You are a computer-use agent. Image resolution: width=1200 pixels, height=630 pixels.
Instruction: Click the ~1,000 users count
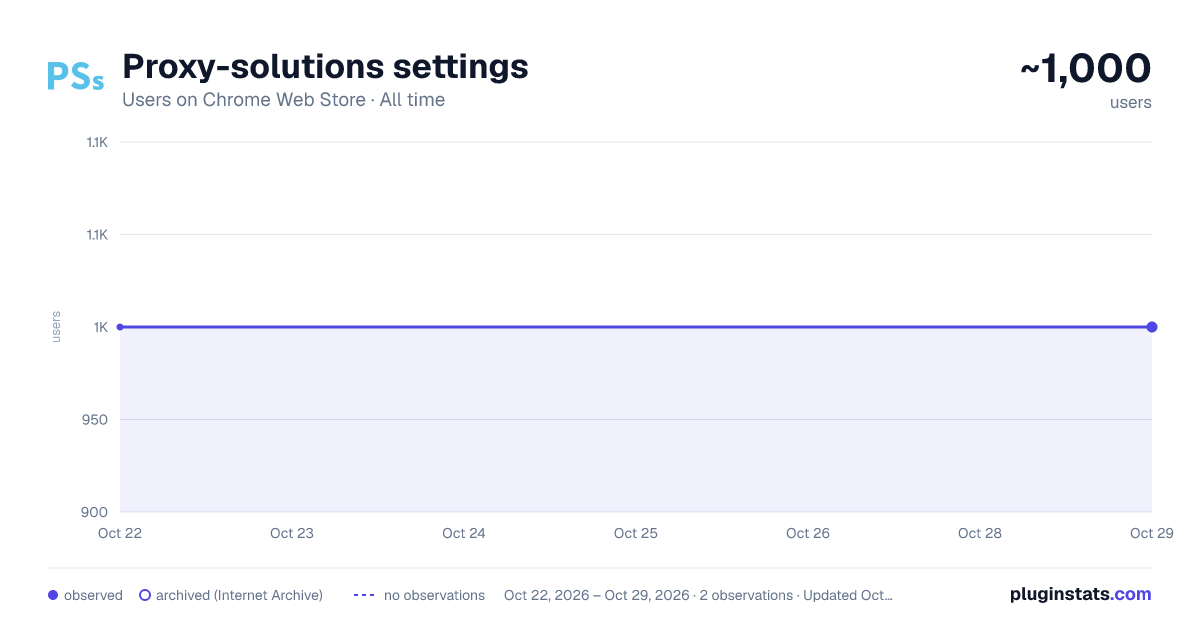(x=1086, y=69)
